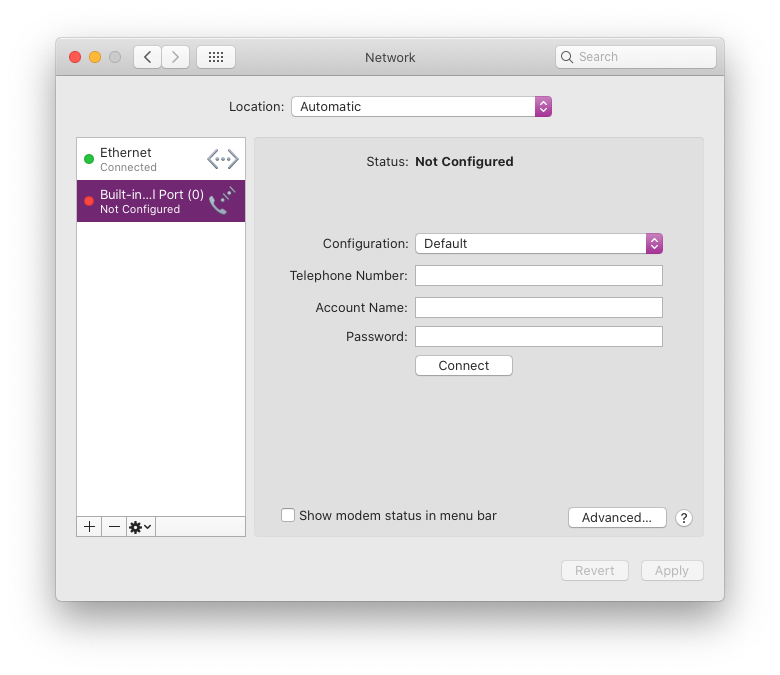Click the Network window title
The image size is (780, 675).
click(x=390, y=58)
